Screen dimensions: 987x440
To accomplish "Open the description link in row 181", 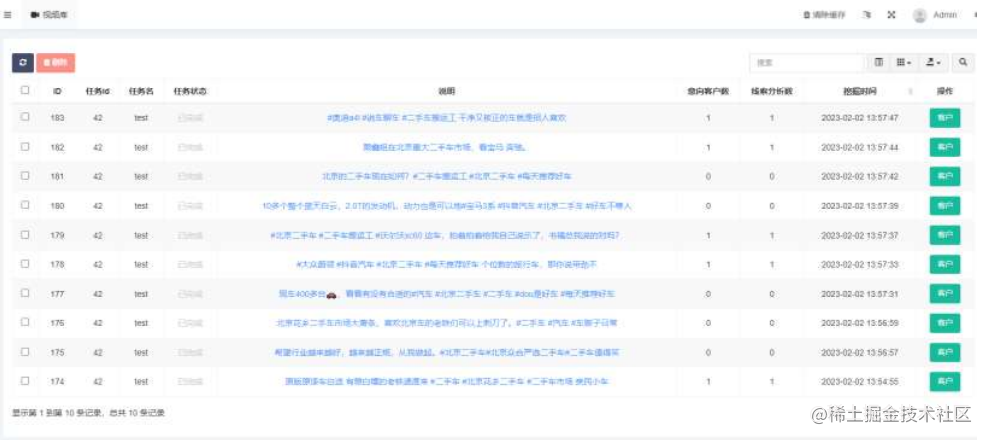I will coord(447,176).
